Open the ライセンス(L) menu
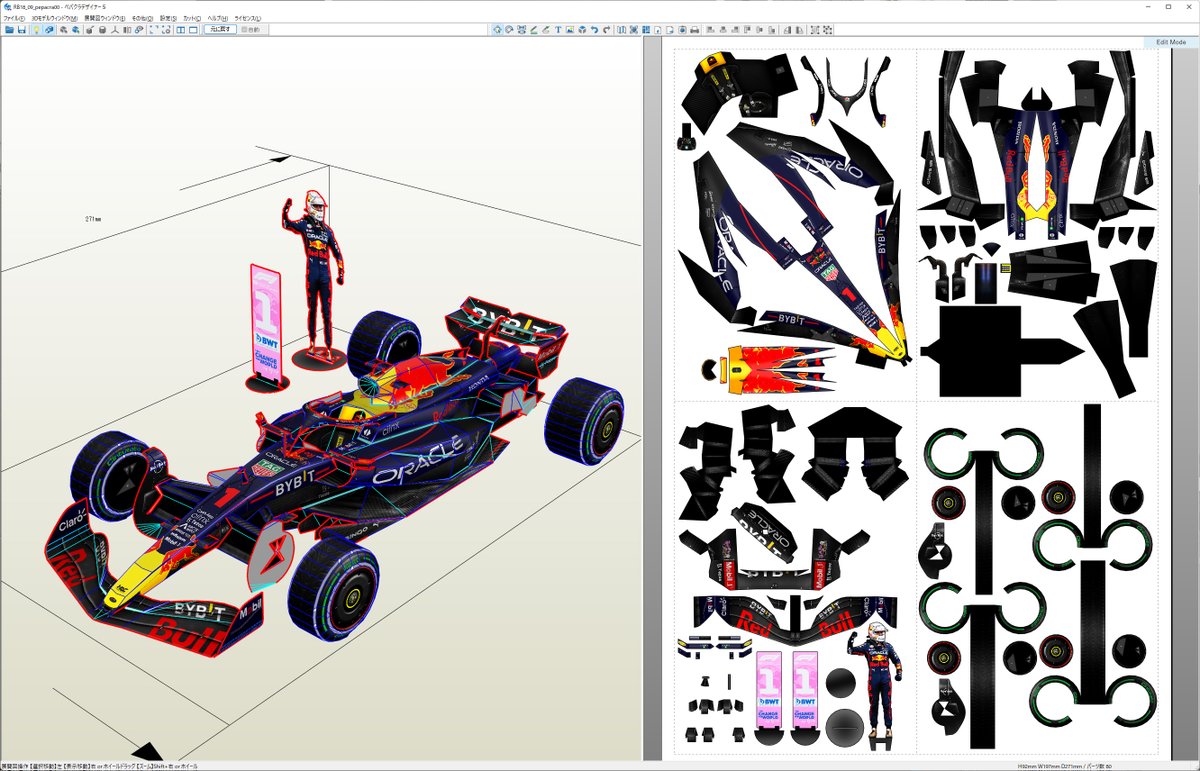Screen dimensions: 1200x771 pos(247,18)
